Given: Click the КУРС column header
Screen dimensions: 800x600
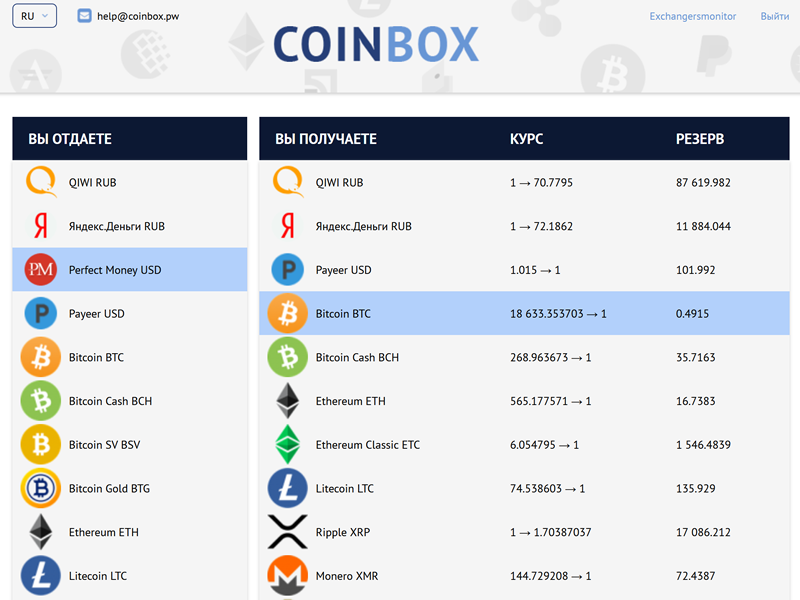Looking at the screenshot, I should coord(527,139).
